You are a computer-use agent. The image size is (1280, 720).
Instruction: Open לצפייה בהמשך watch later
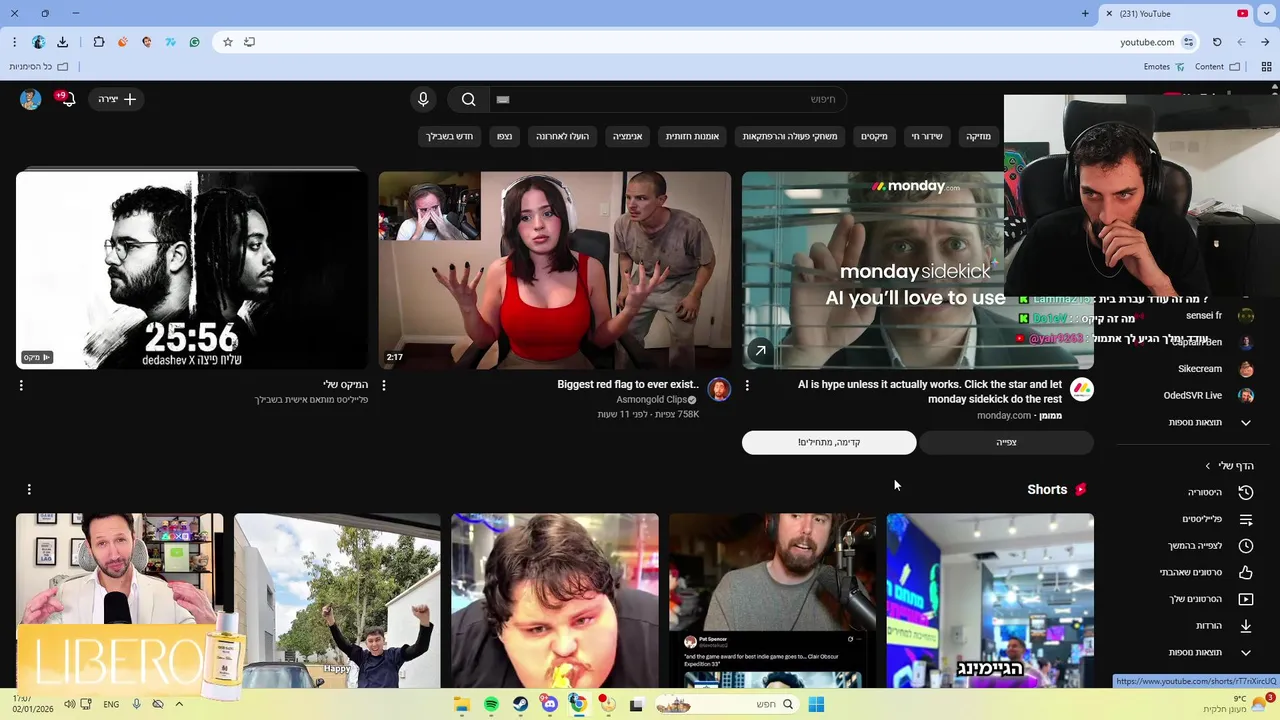[x=1210, y=546]
